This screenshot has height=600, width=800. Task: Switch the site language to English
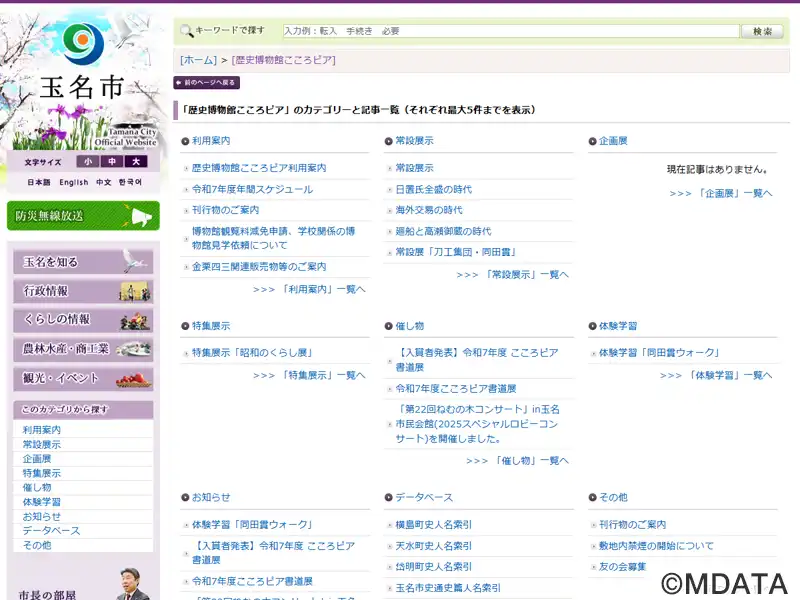coord(73,183)
